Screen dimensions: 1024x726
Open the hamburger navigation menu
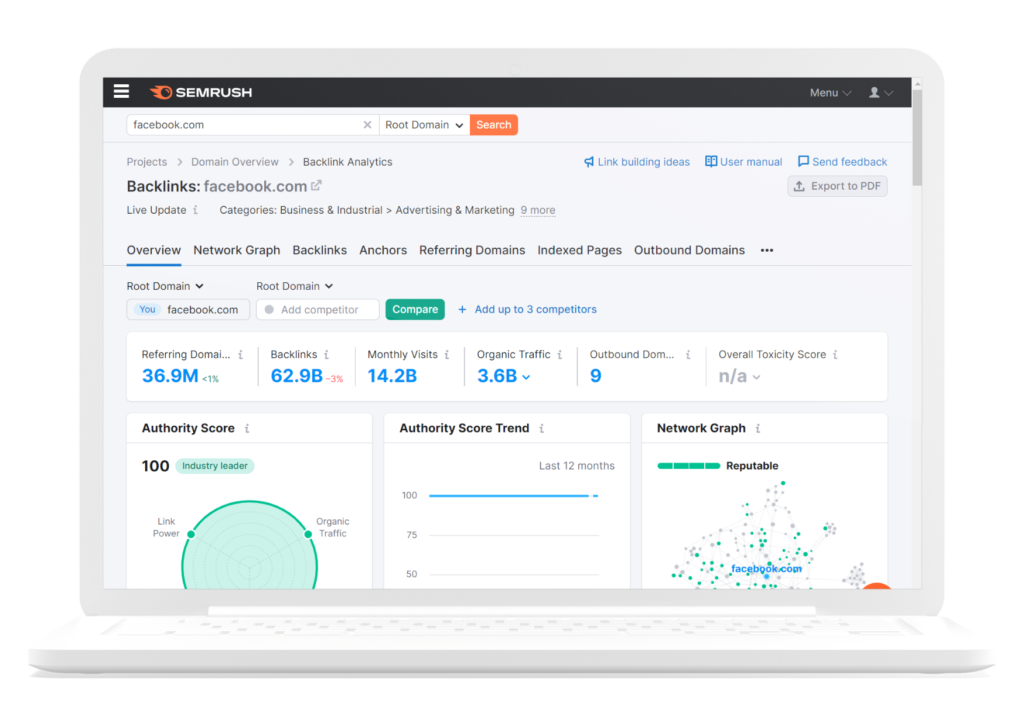tap(121, 92)
